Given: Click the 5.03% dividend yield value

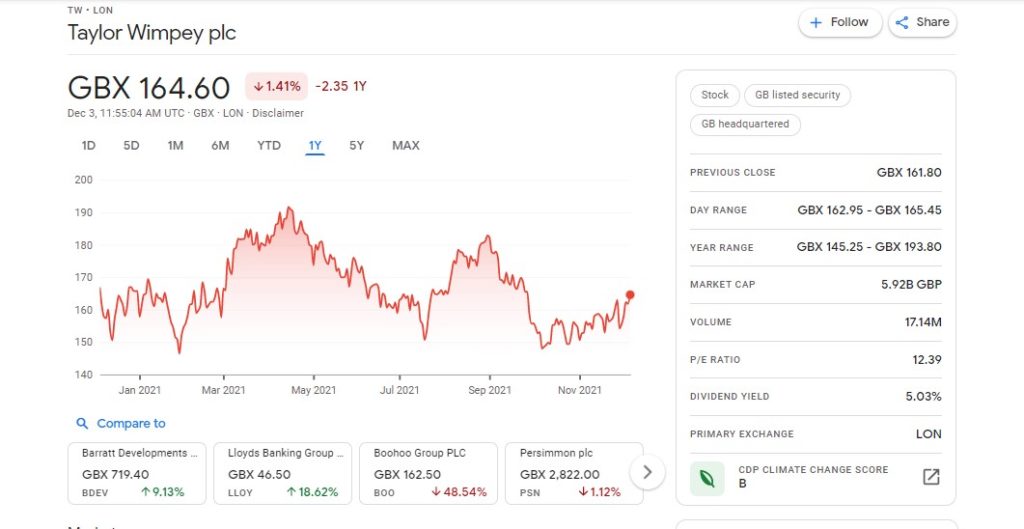Looking at the screenshot, I should [x=923, y=396].
